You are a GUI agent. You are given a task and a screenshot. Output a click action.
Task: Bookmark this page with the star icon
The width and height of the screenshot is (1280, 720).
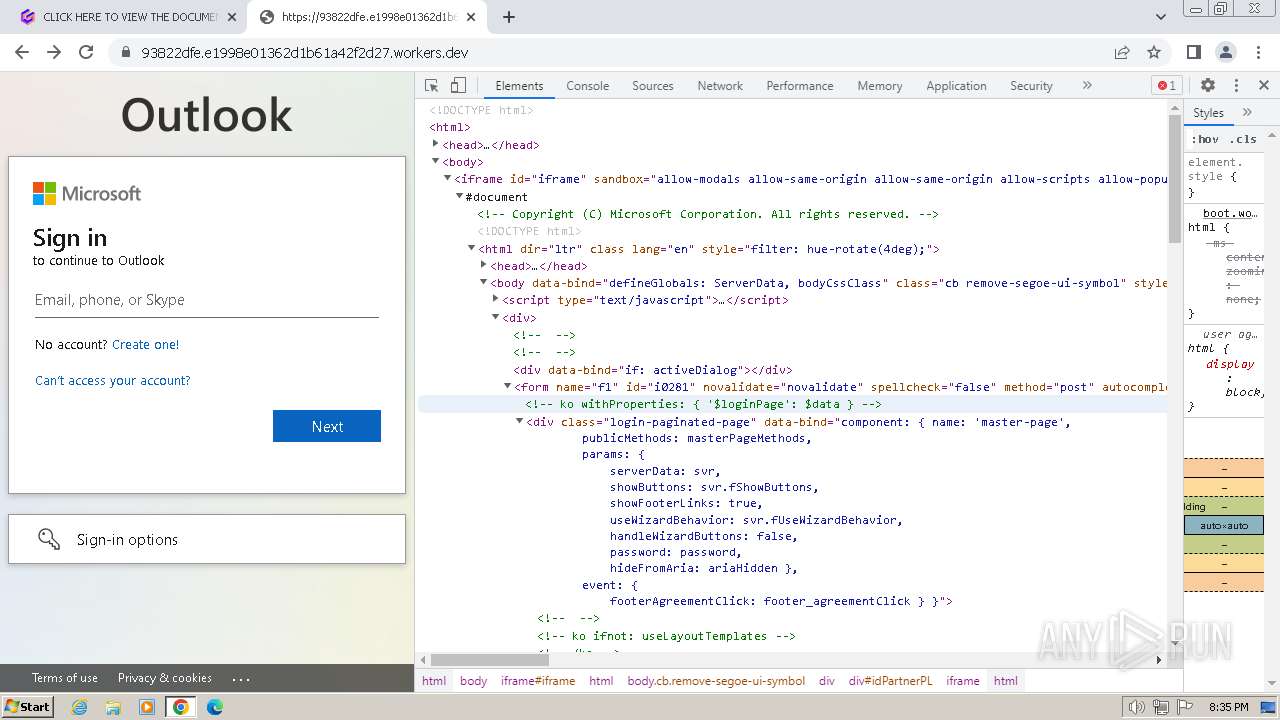click(1154, 52)
